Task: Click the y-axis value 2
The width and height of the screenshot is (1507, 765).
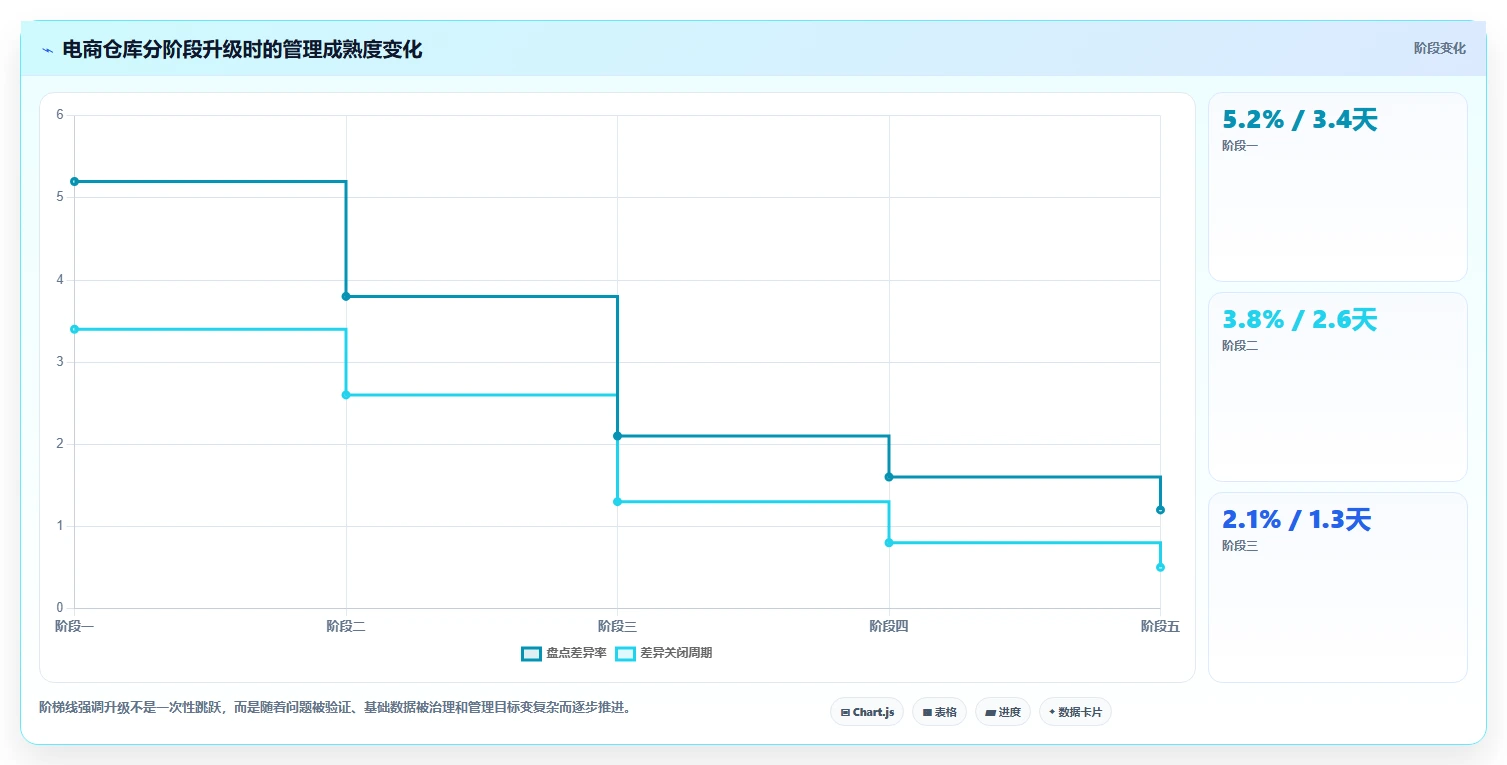Action: [x=60, y=444]
